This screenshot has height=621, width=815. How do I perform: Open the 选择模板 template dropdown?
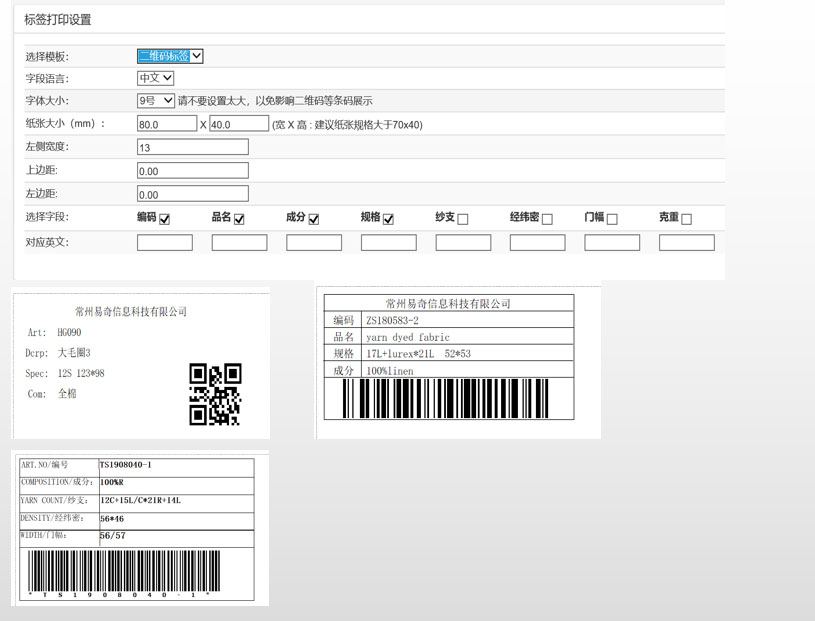[x=170, y=56]
